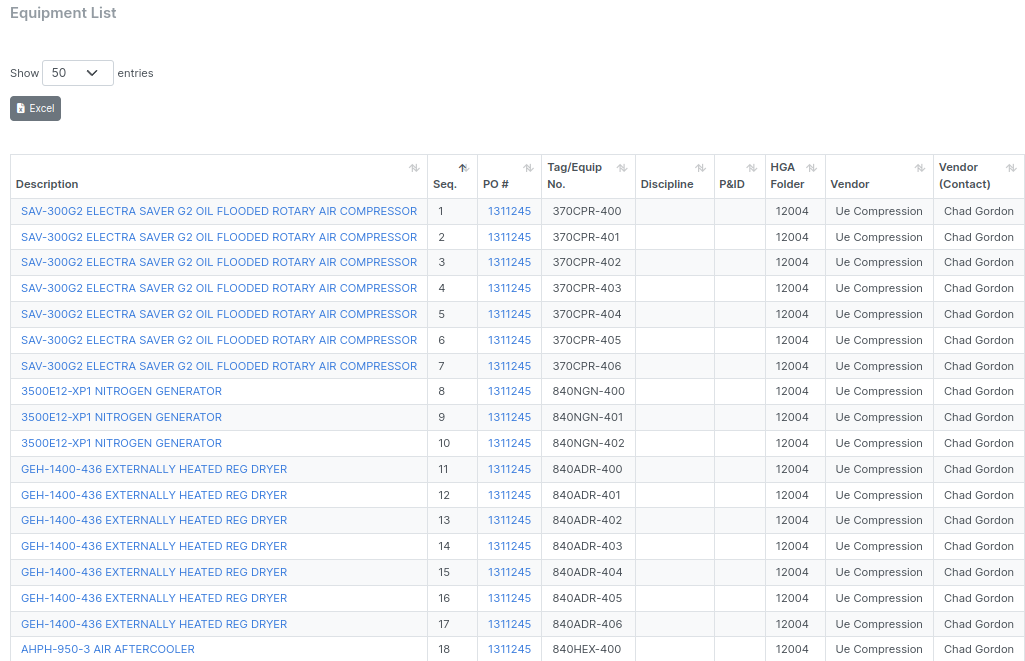Open SAV-300G2 compressor link in row 2

(x=219, y=237)
